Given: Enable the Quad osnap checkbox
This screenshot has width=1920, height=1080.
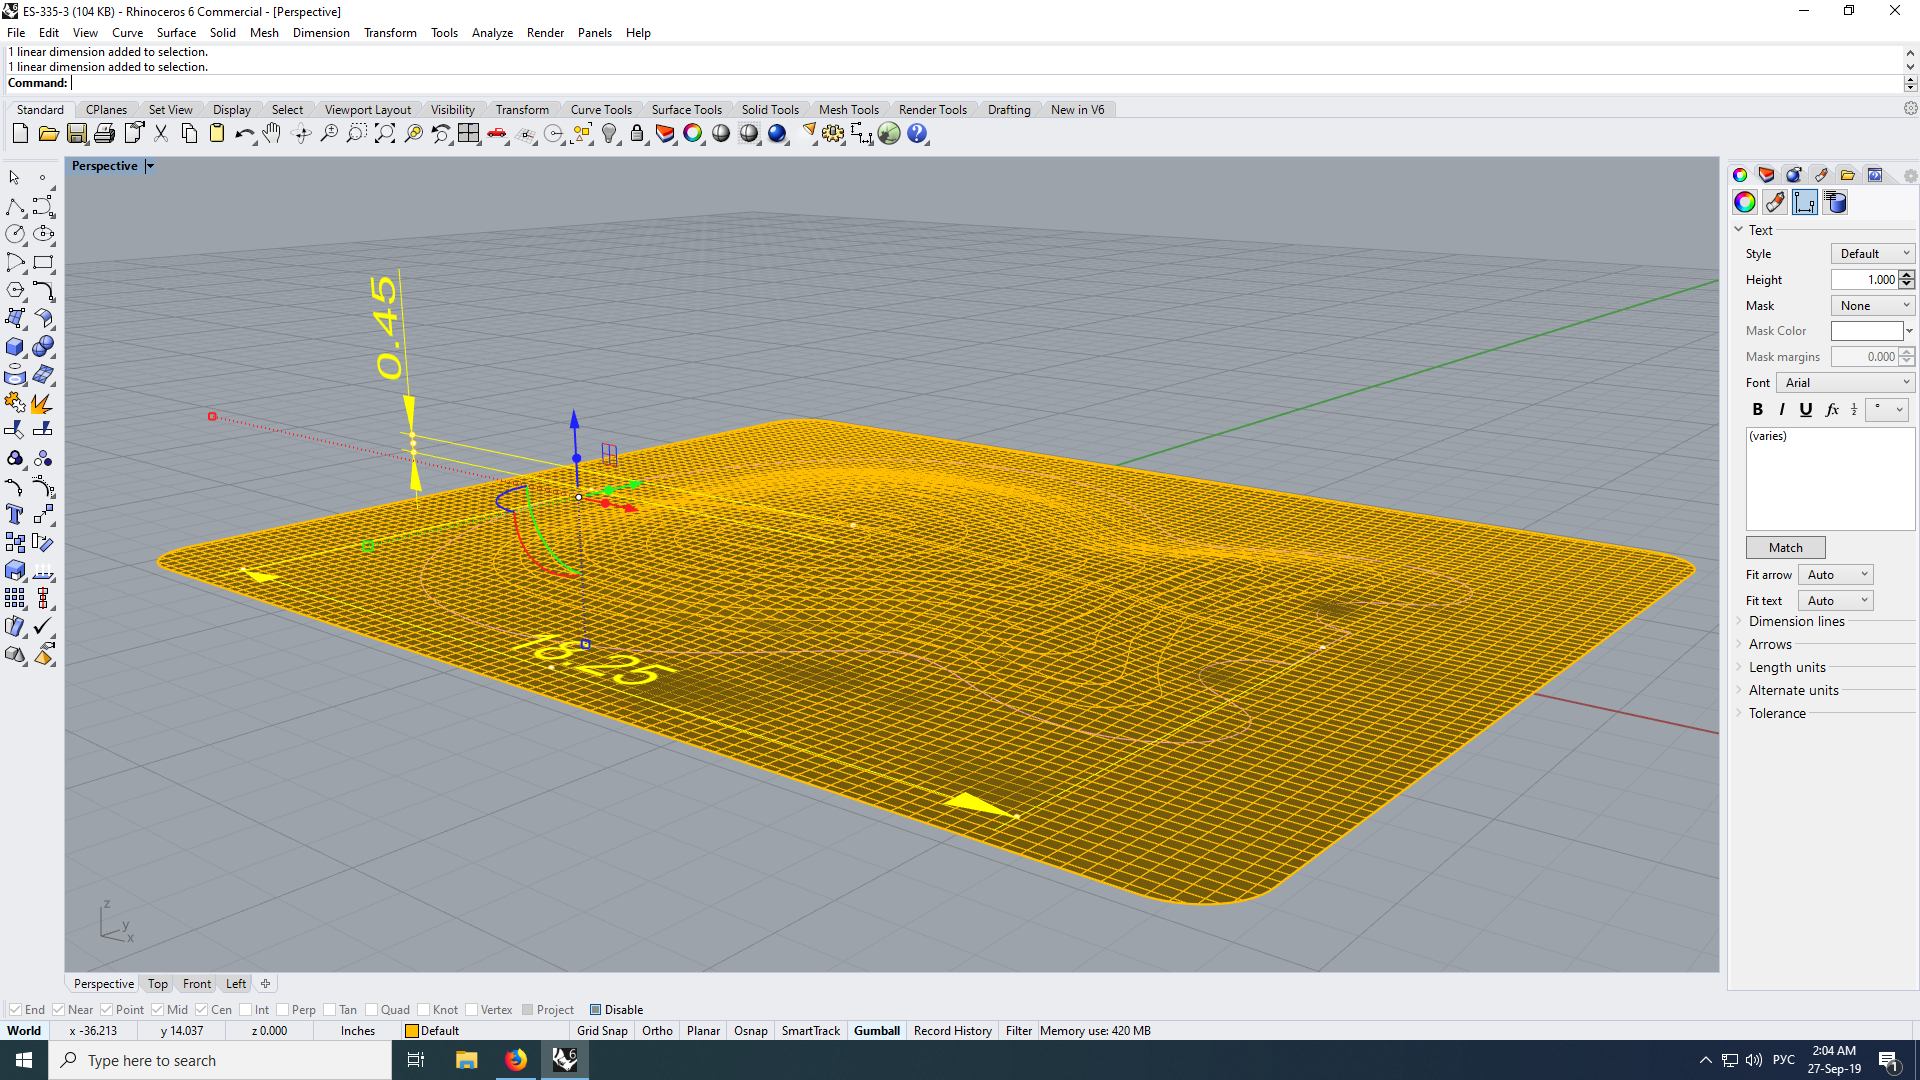Looking at the screenshot, I should click(372, 1010).
